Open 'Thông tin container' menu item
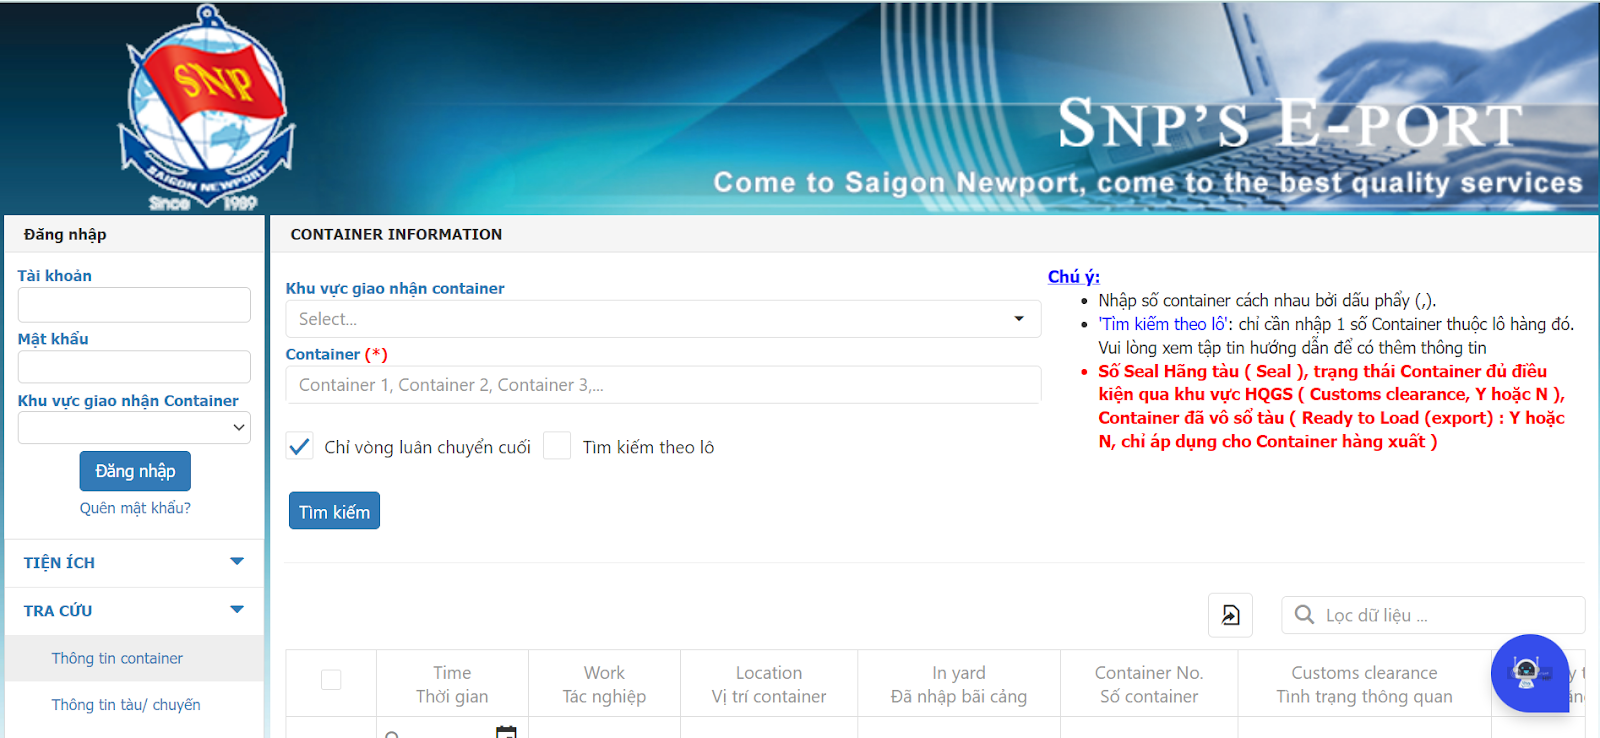Image resolution: width=1600 pixels, height=738 pixels. (117, 658)
